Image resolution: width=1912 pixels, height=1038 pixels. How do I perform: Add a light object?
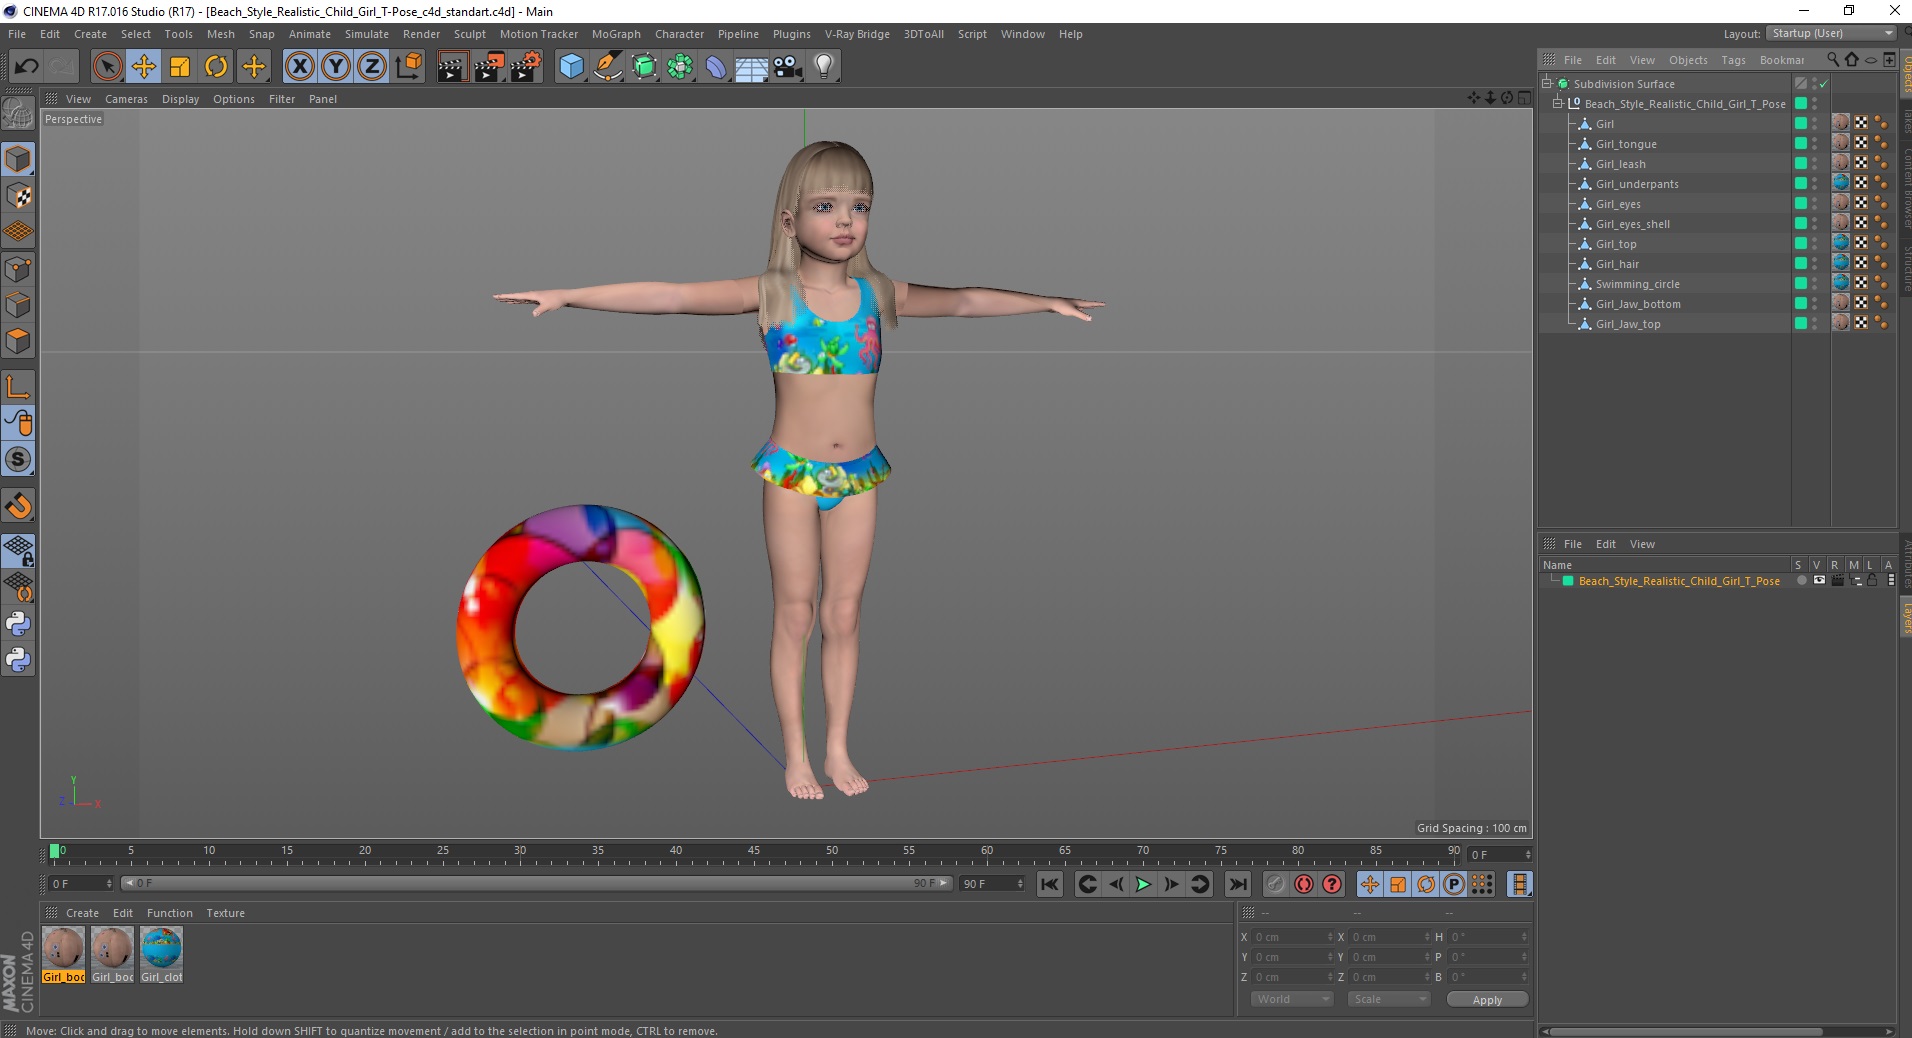(x=824, y=67)
